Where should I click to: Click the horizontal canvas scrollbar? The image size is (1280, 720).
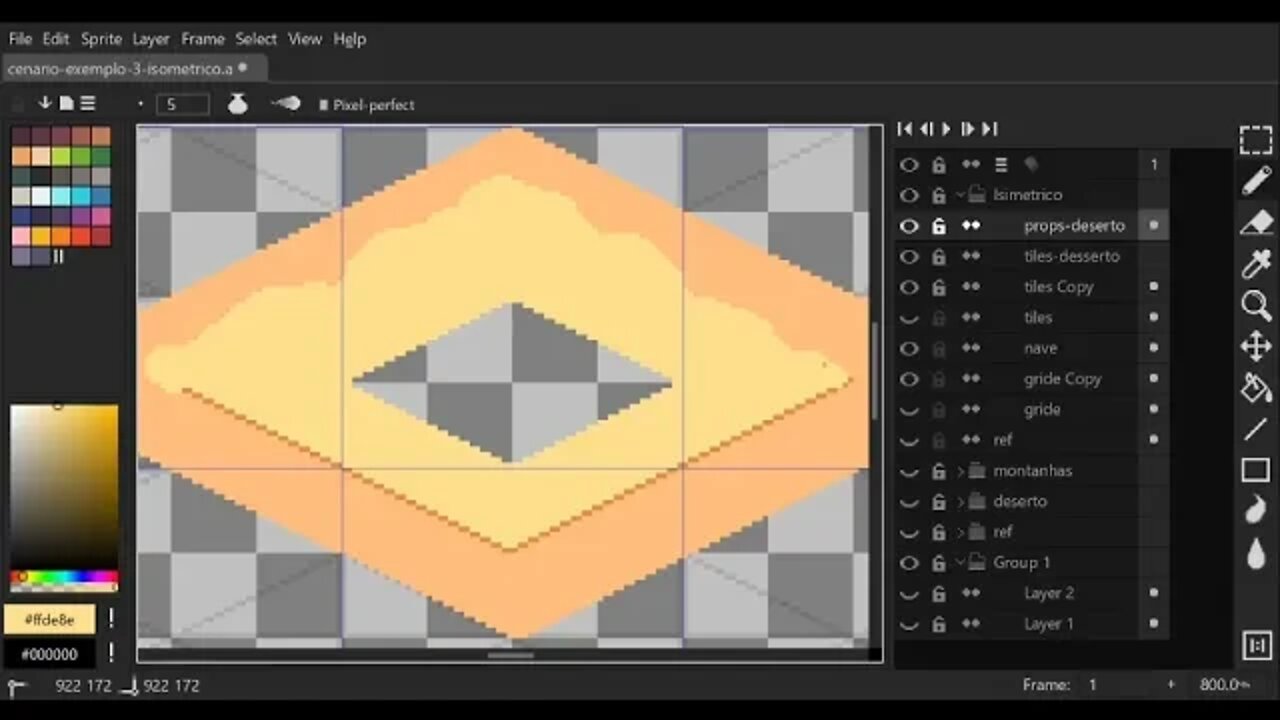(510, 656)
